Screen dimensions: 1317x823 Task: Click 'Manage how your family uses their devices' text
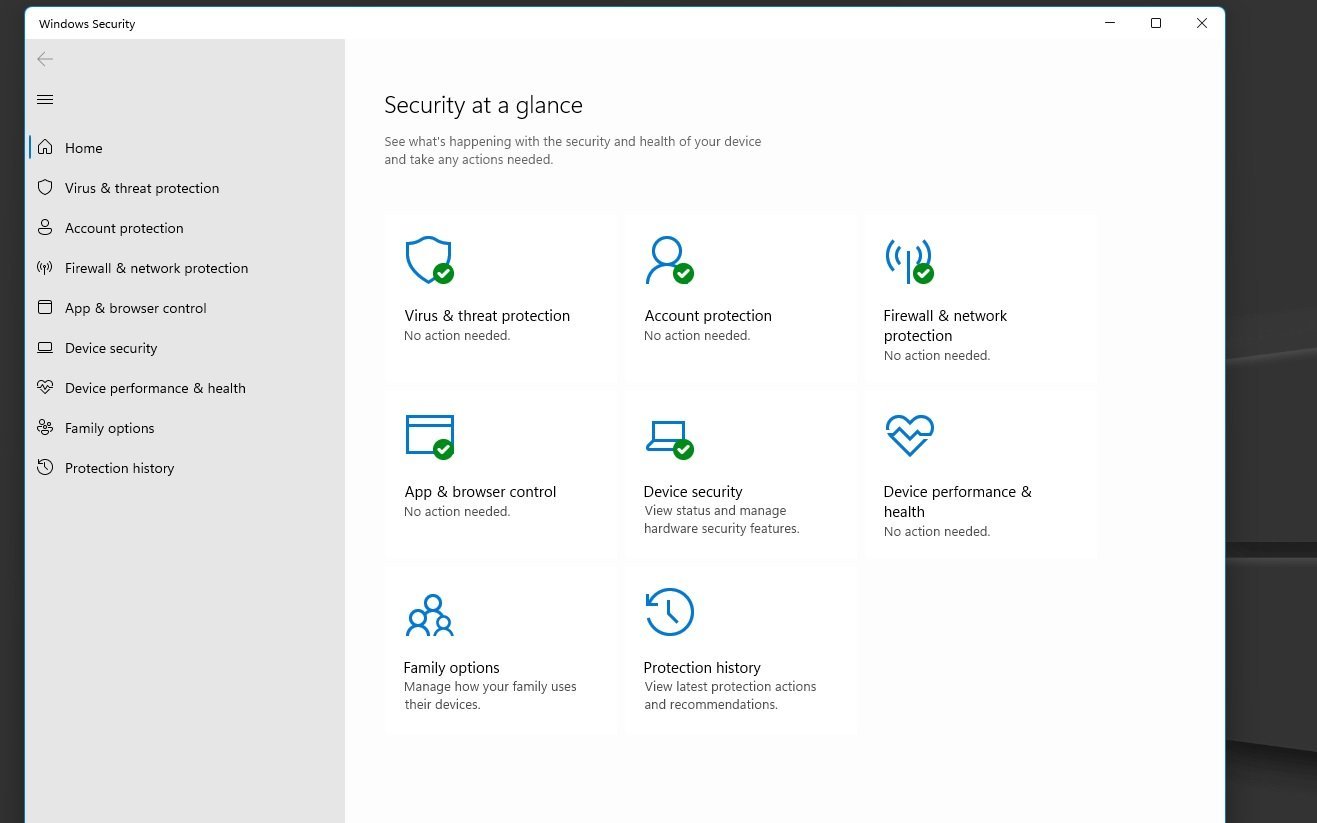coord(490,696)
